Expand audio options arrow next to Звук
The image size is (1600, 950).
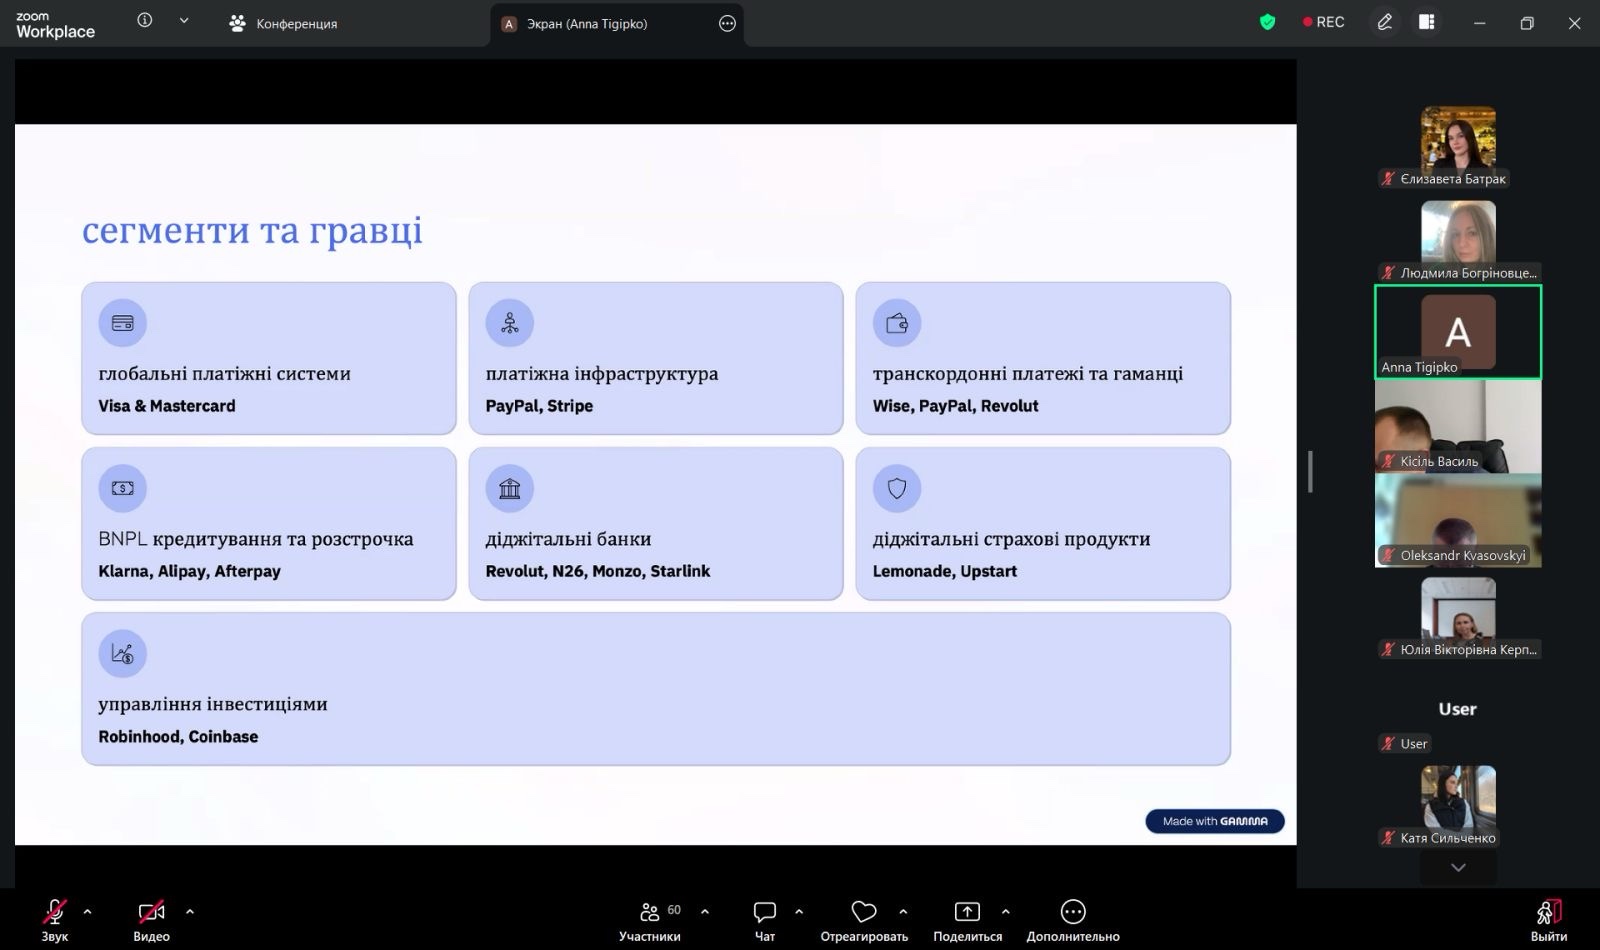(87, 911)
